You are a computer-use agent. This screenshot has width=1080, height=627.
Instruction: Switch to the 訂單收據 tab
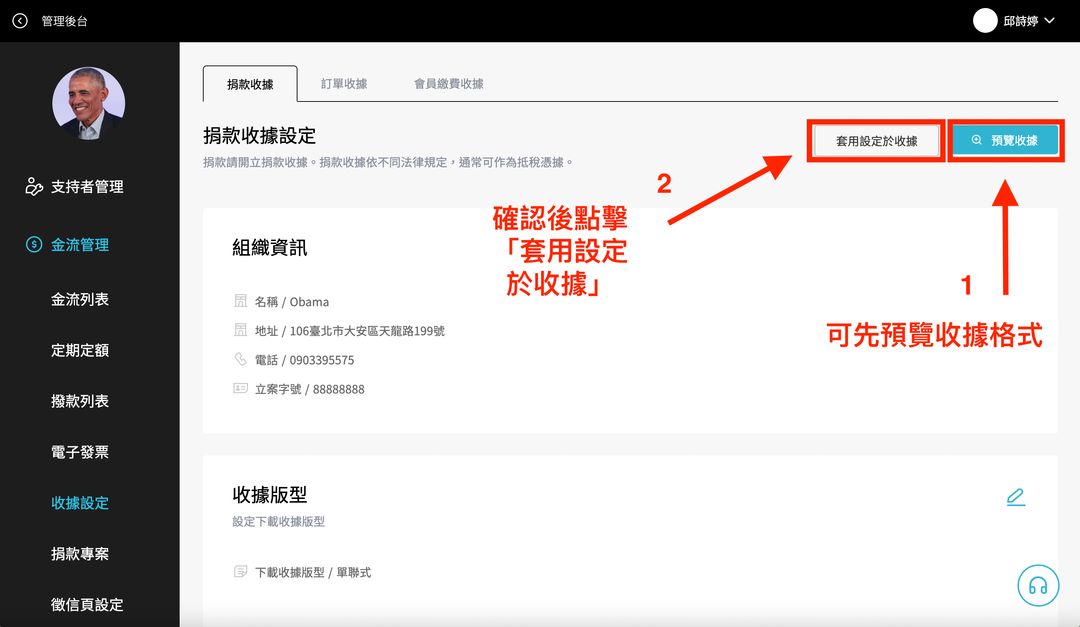click(344, 84)
